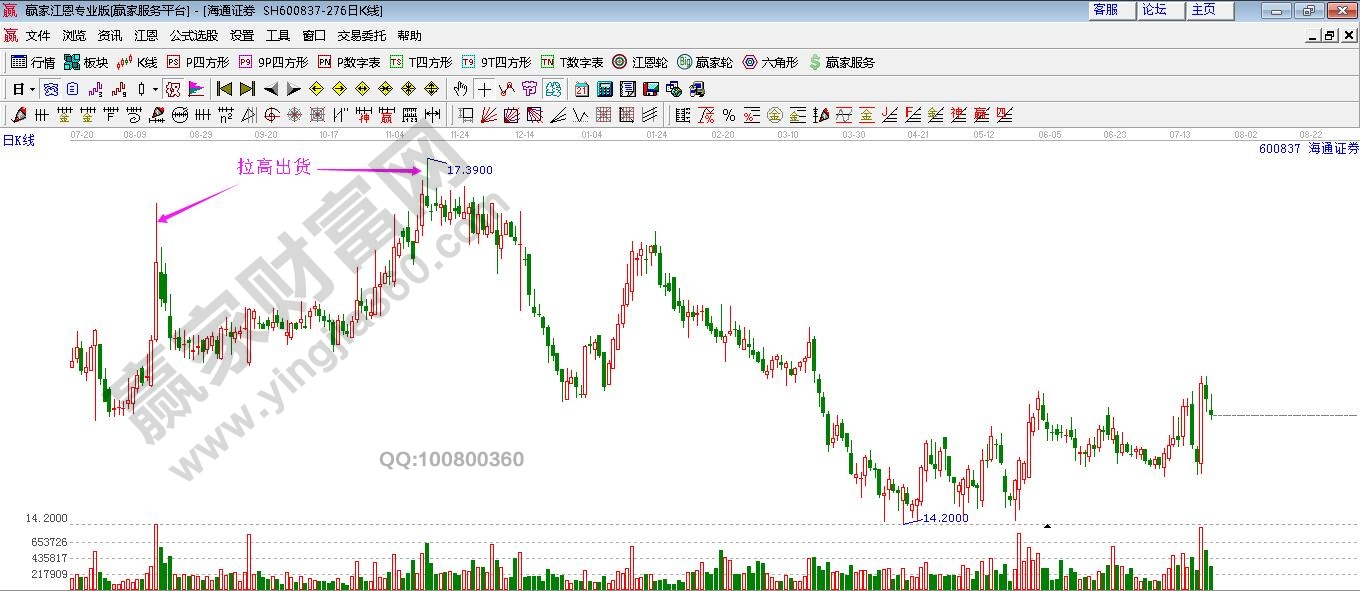Toggle the crosshair cursor button
1360x591 pixels.
484,89
